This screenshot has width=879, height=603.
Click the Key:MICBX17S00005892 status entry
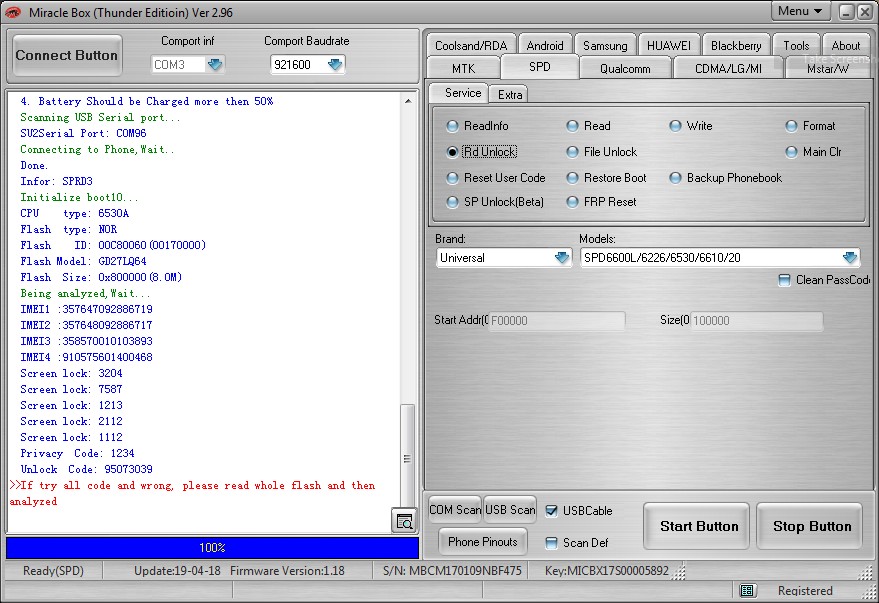(x=607, y=570)
